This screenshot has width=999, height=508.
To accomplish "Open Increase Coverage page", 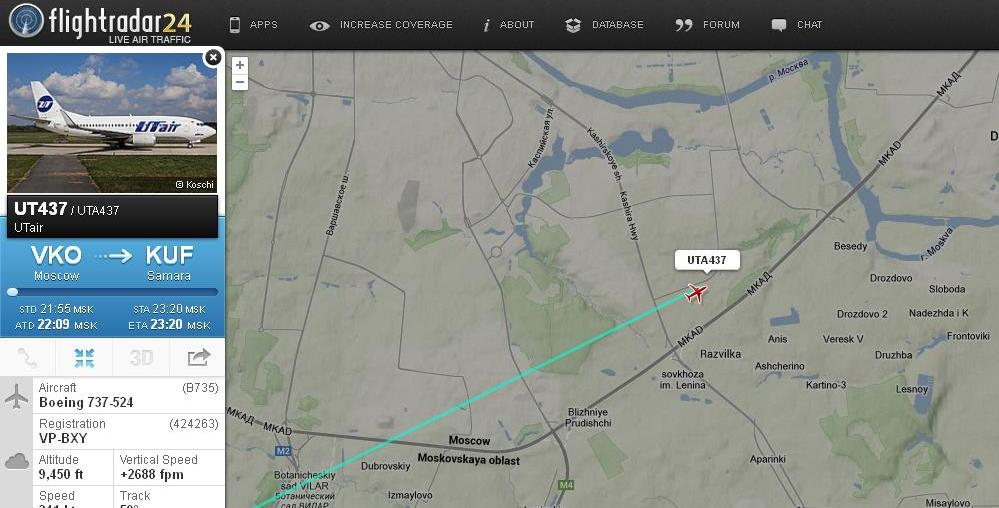I will coord(381,25).
